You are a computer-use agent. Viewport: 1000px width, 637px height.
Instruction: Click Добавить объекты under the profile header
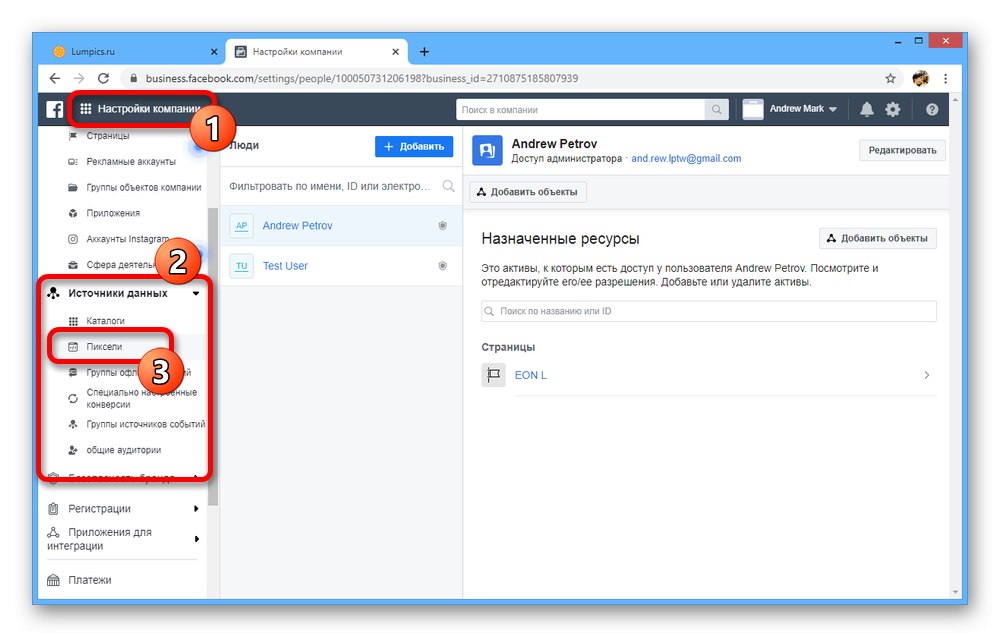(528, 192)
